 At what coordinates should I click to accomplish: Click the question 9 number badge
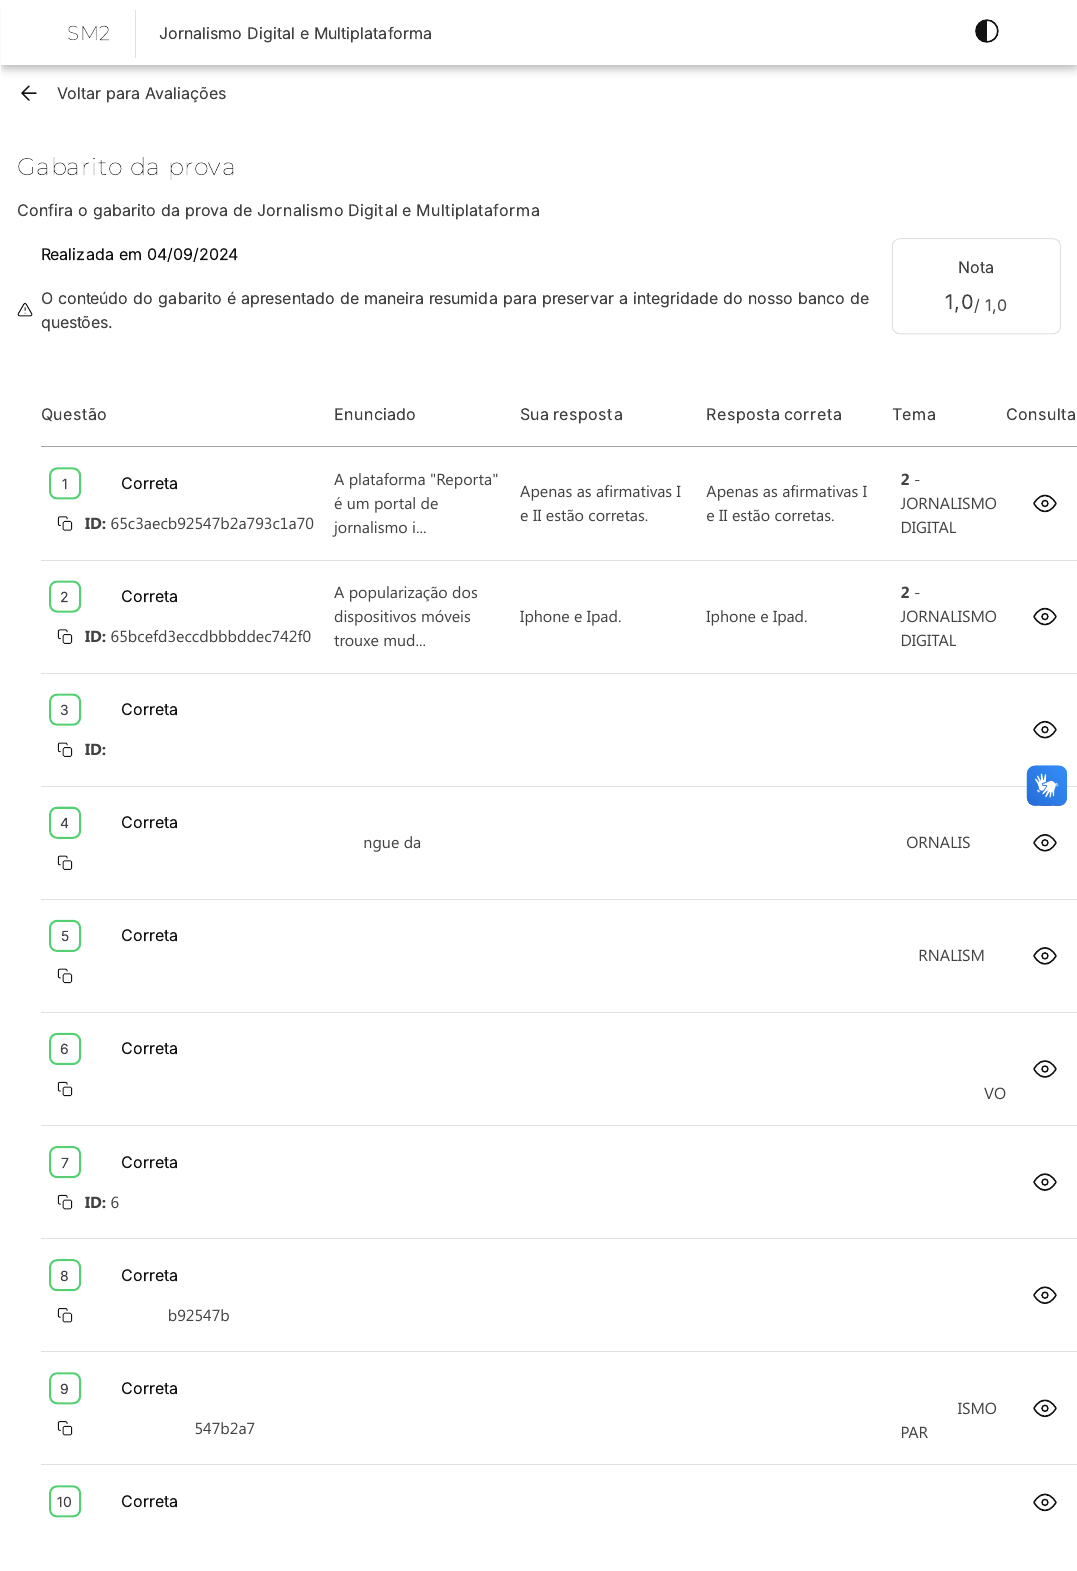65,1389
